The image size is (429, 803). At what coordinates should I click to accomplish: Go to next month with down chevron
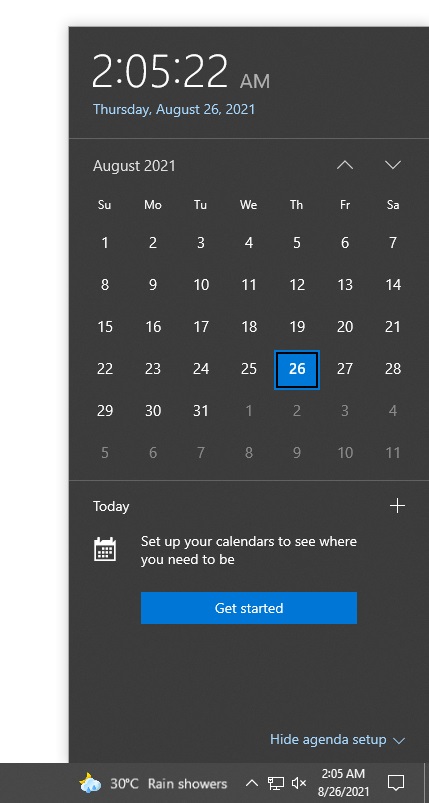[x=393, y=165]
